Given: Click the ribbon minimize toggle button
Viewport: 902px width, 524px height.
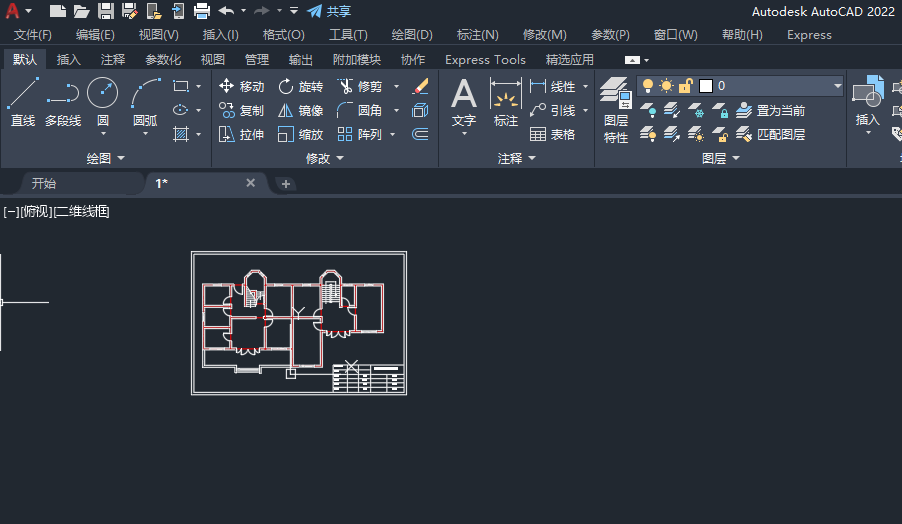Looking at the screenshot, I should coord(632,60).
